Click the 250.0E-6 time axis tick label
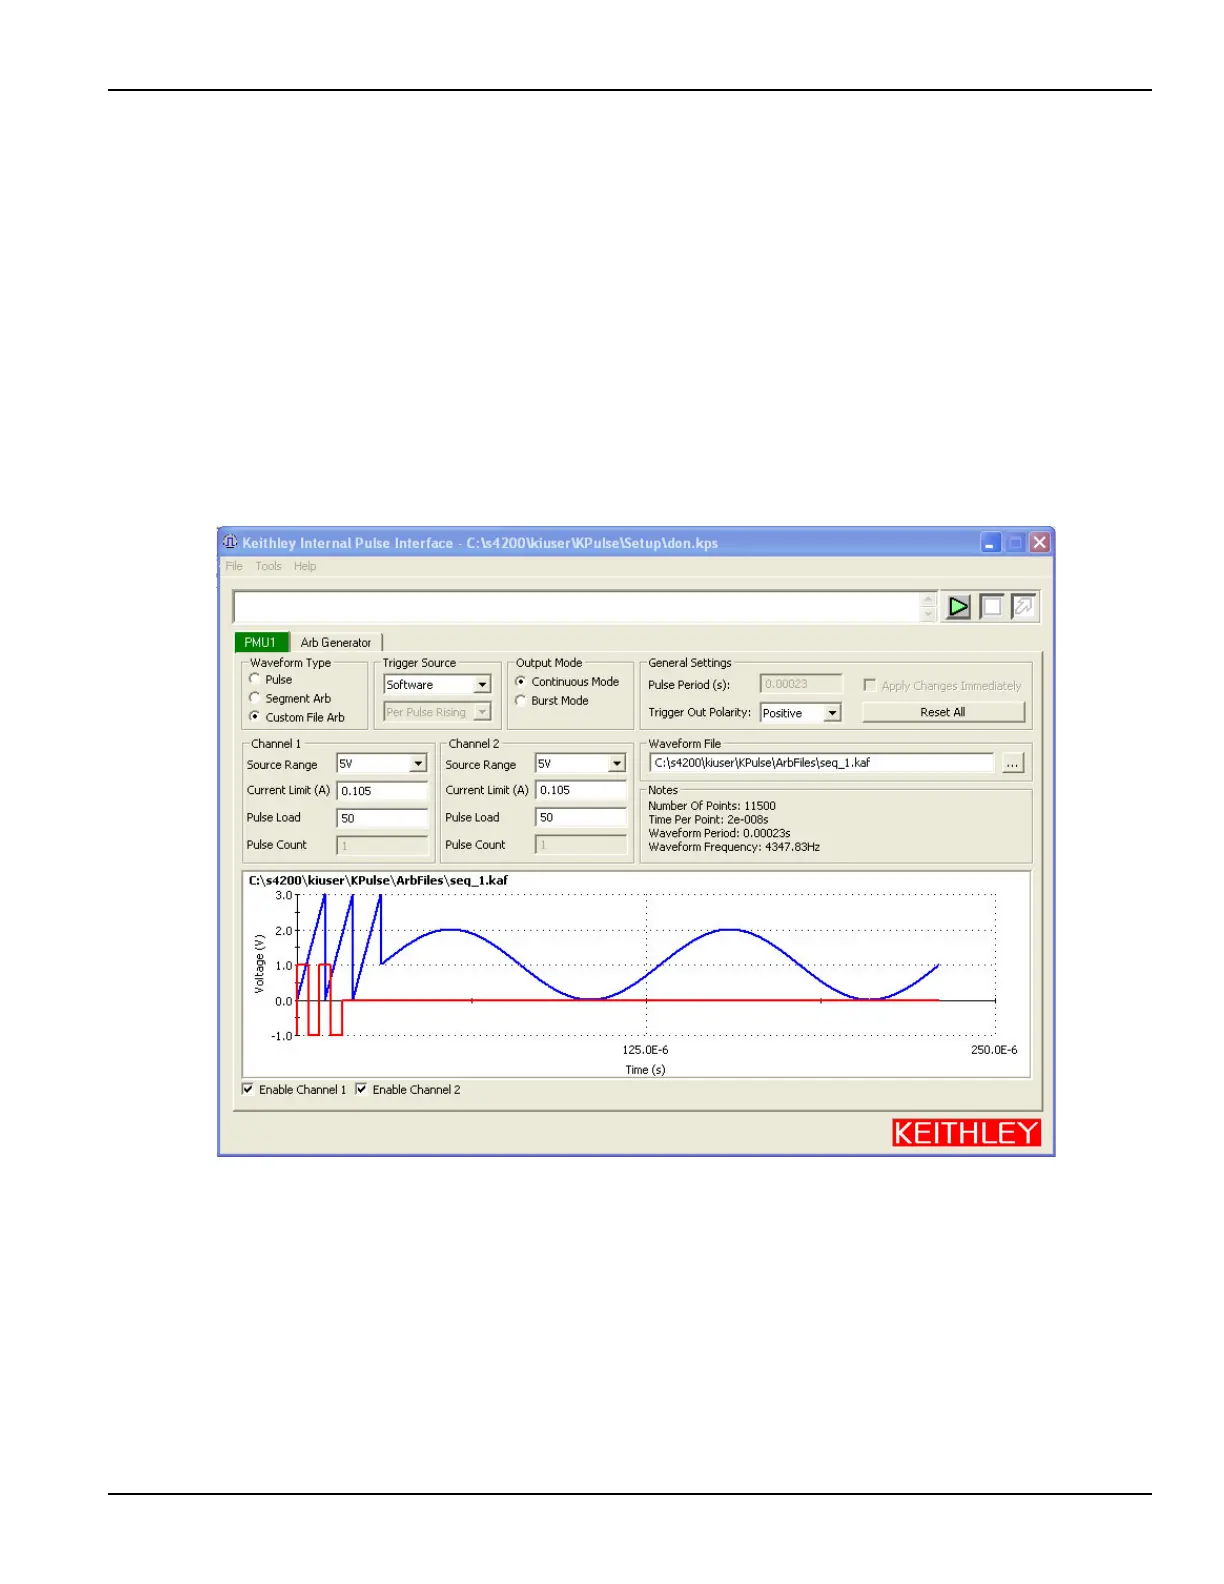Viewport: 1224px width, 1584px height. (994, 1050)
